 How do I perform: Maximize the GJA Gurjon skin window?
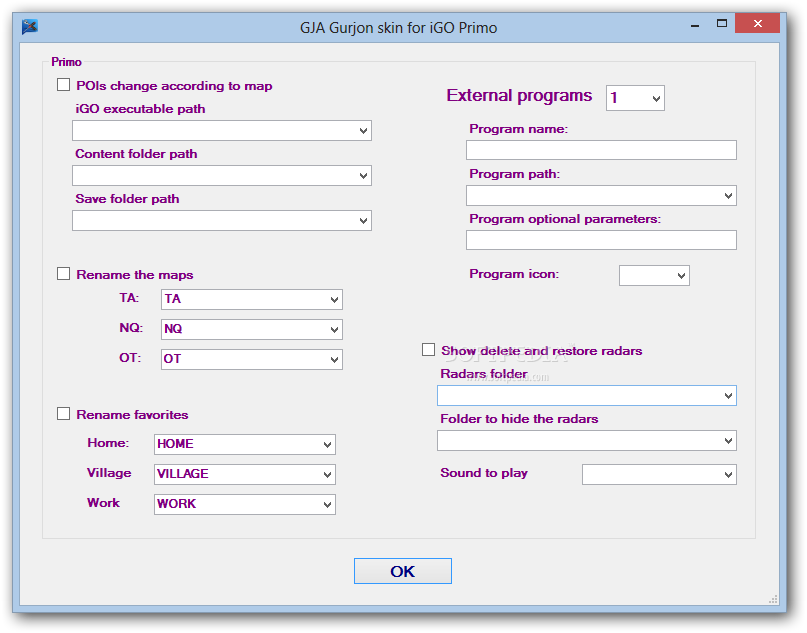pos(722,24)
